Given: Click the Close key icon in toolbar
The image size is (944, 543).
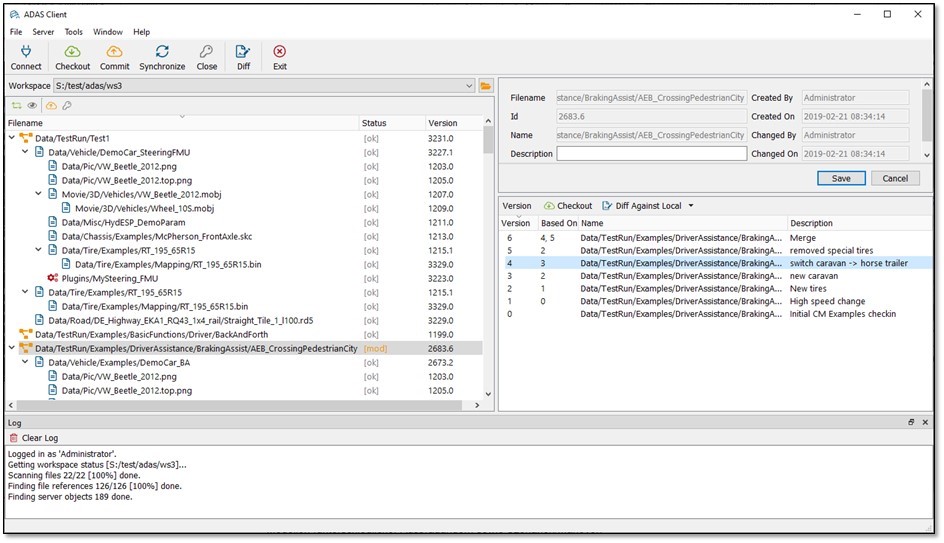Looking at the screenshot, I should 206,52.
